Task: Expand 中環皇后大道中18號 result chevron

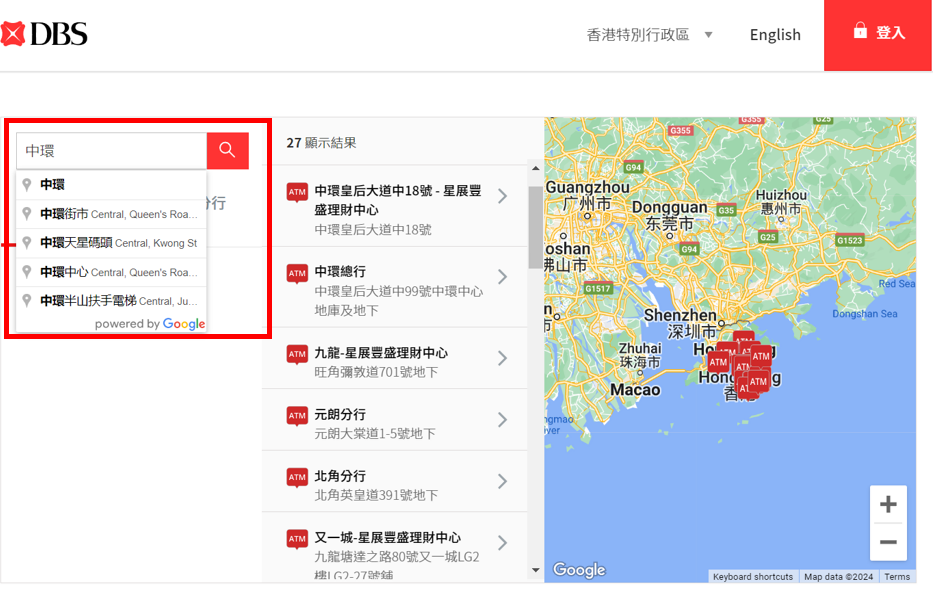Action: pyautogui.click(x=502, y=196)
